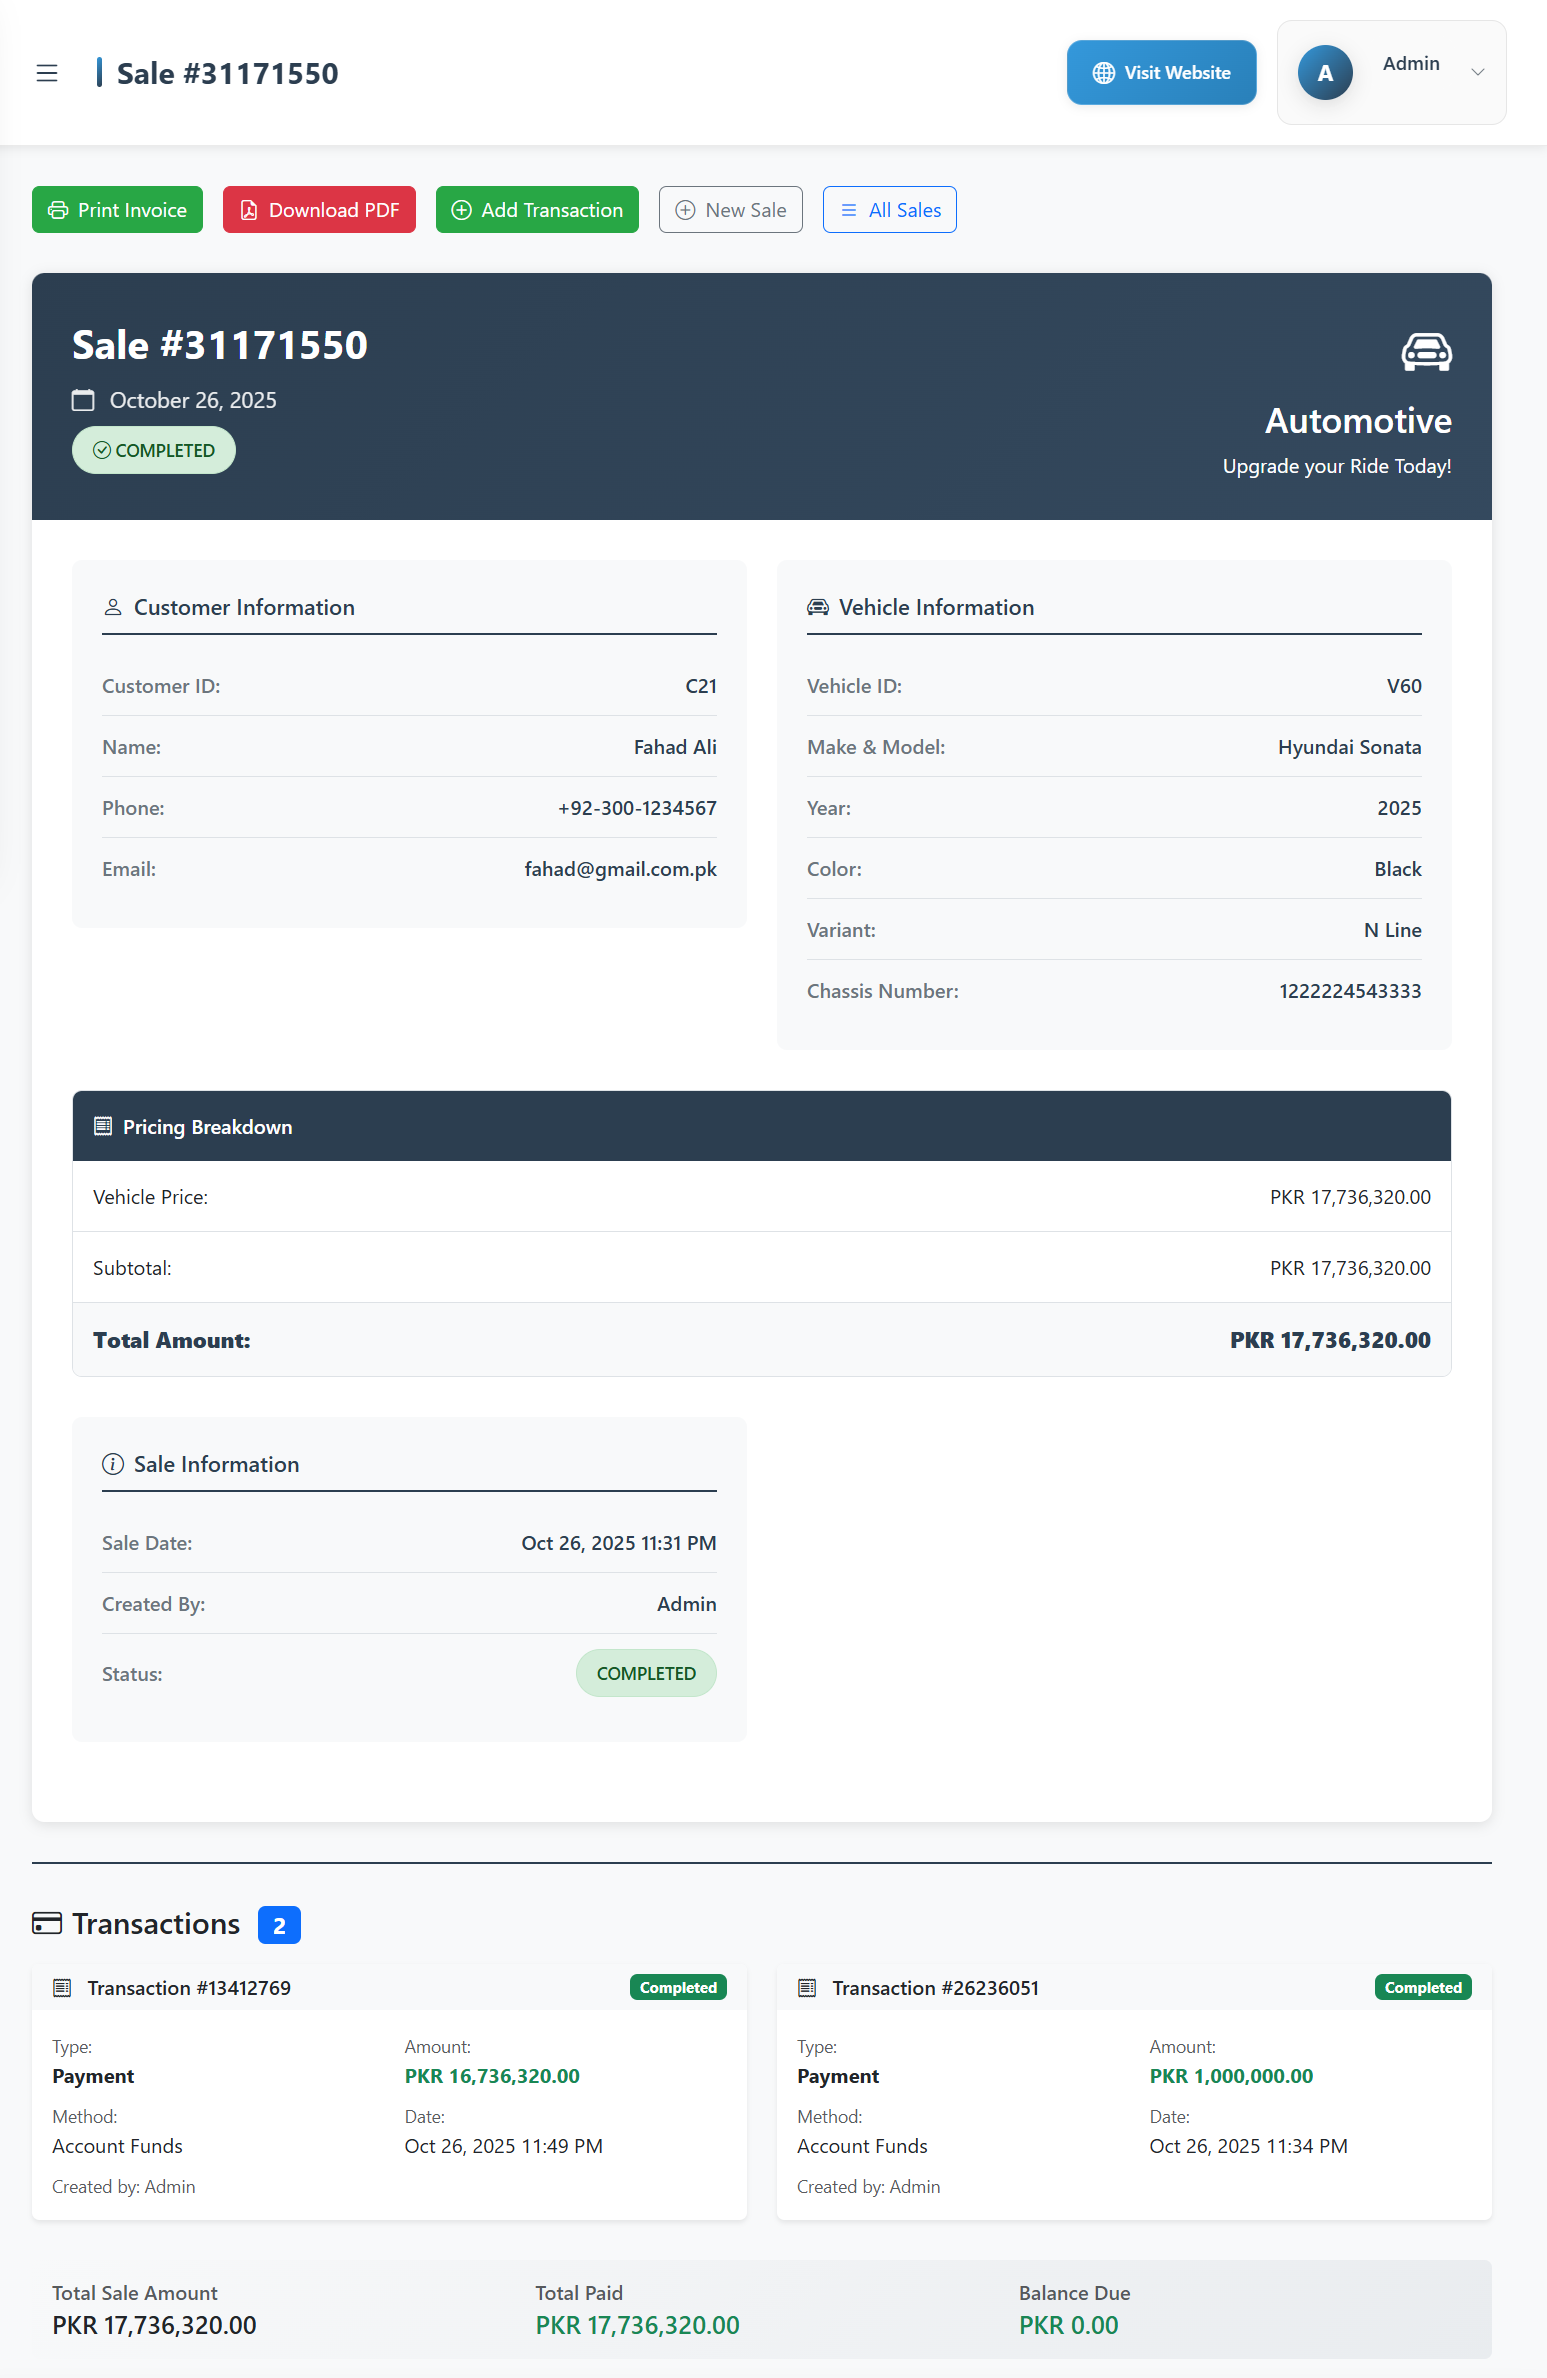Viewport: 1547px width, 2378px height.
Task: Click the Customer Information person icon
Action: pyautogui.click(x=113, y=608)
